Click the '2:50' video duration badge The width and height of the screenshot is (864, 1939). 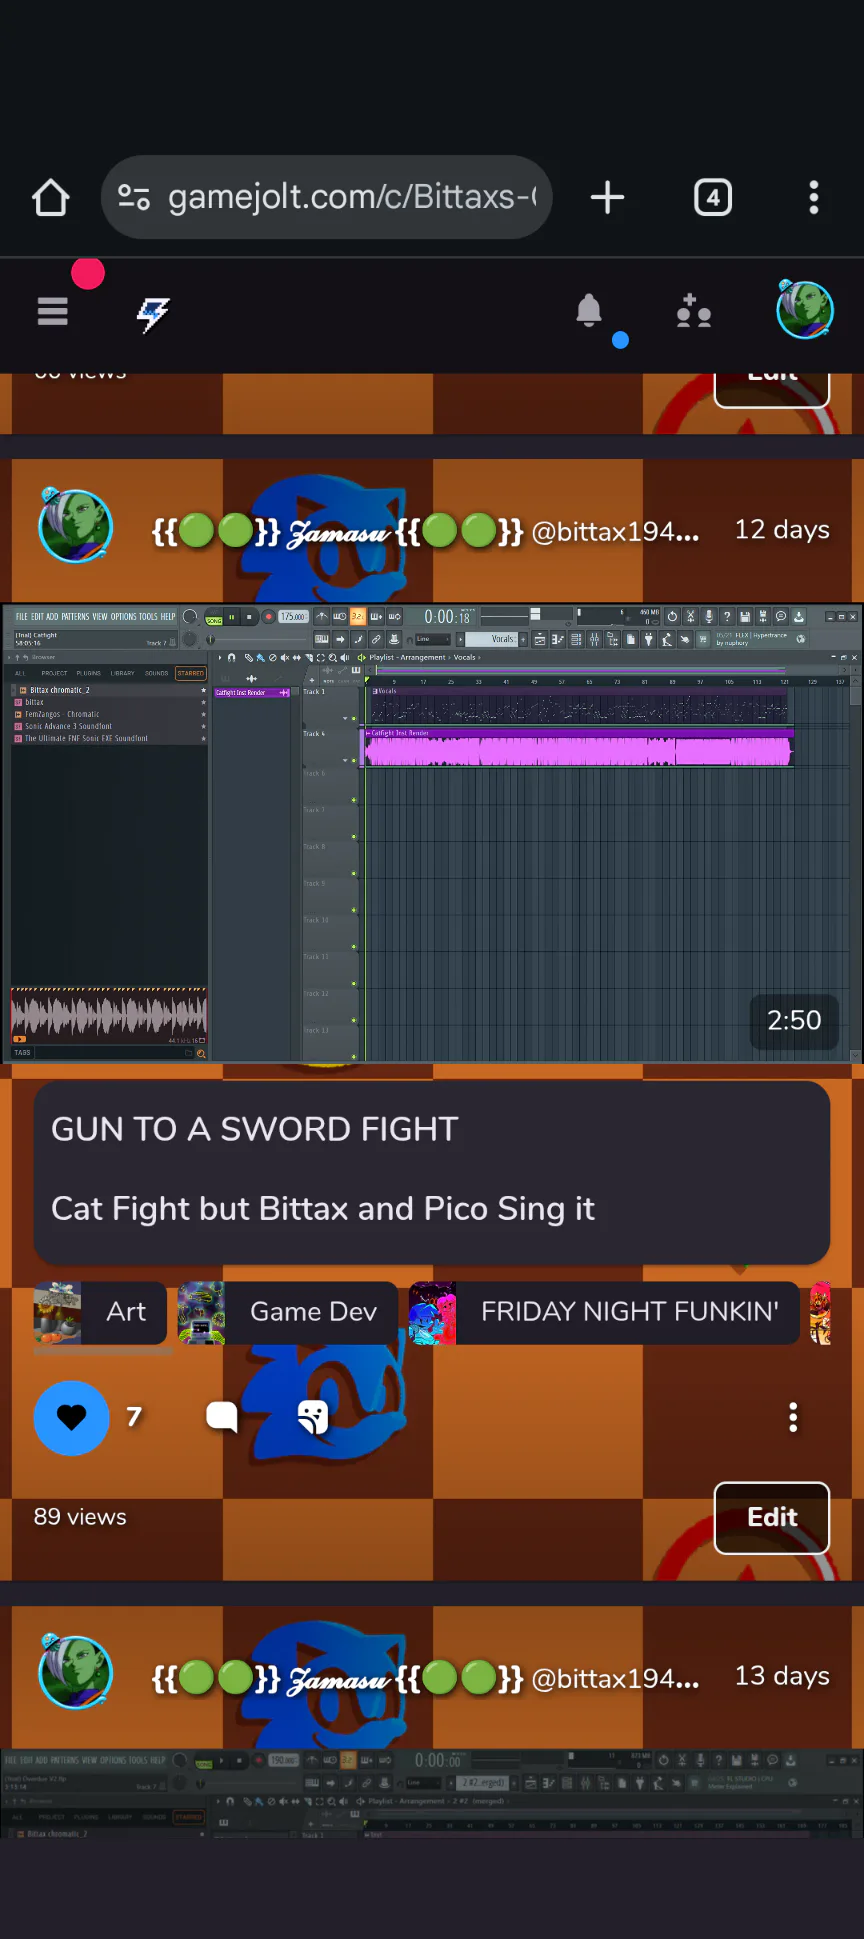(794, 1020)
